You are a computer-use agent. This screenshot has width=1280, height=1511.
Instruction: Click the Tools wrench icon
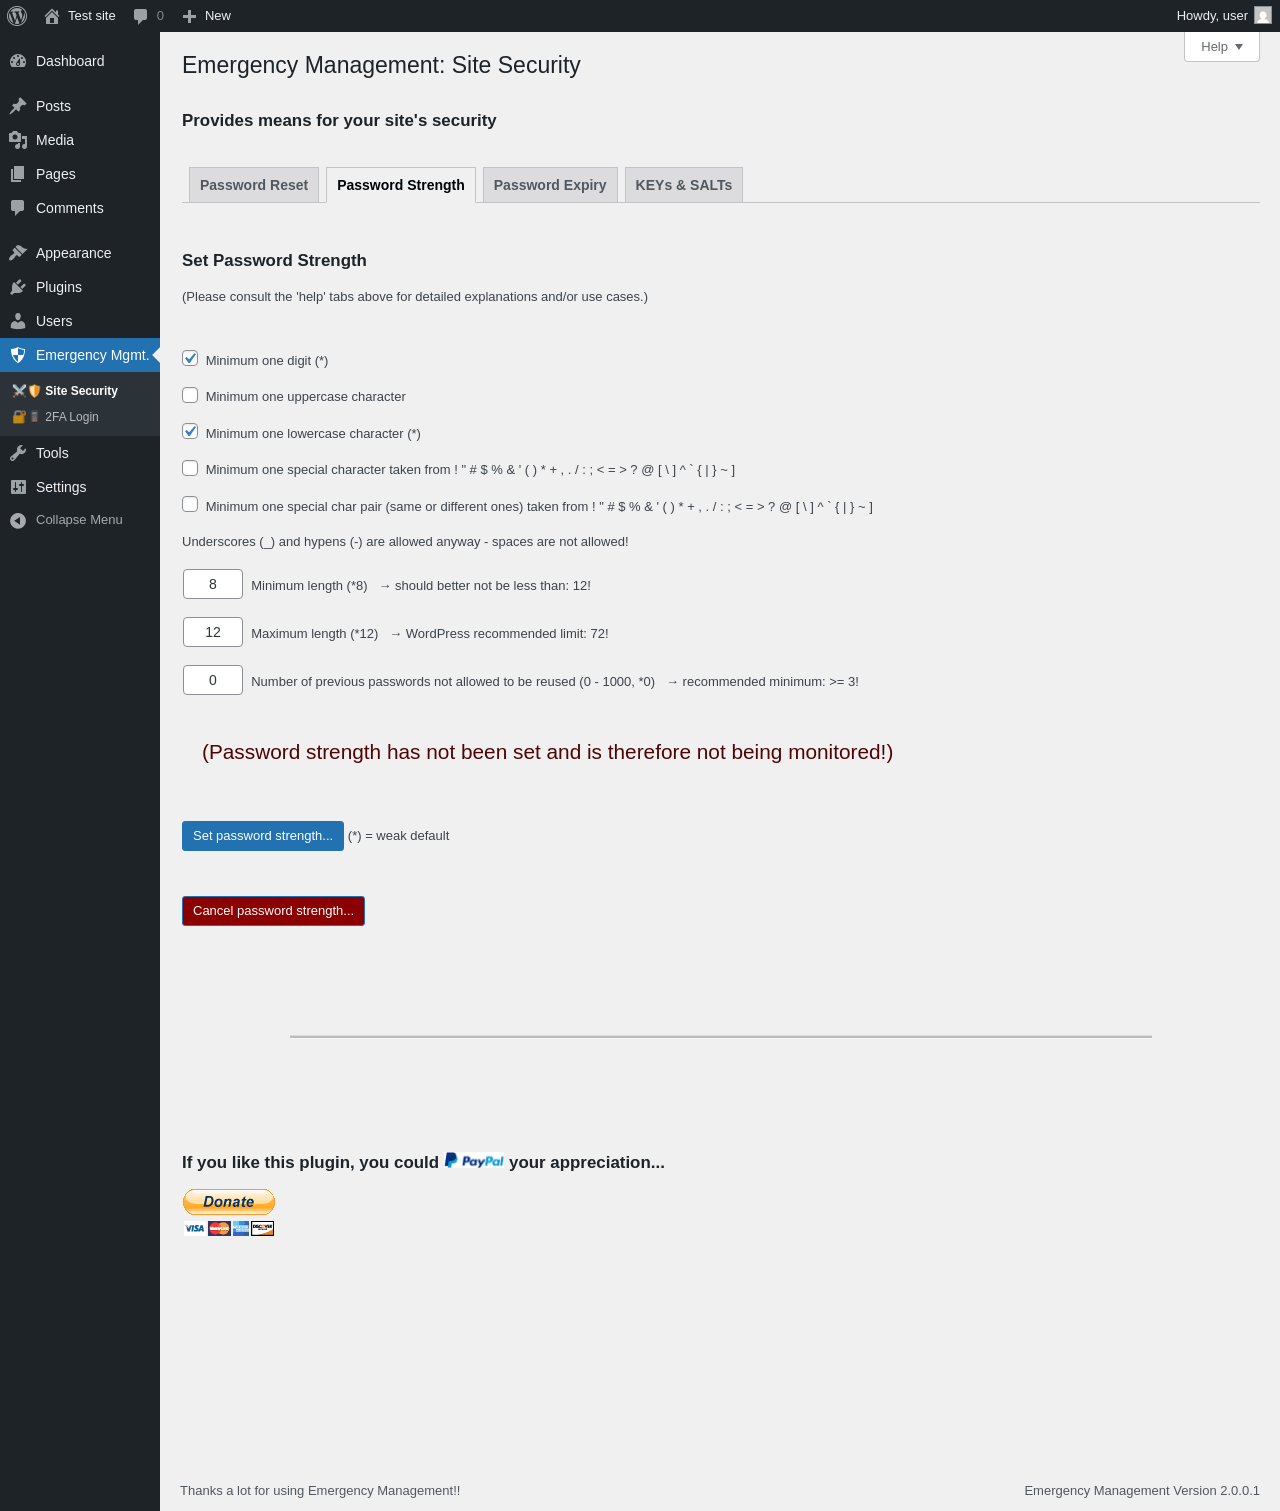pos(18,453)
